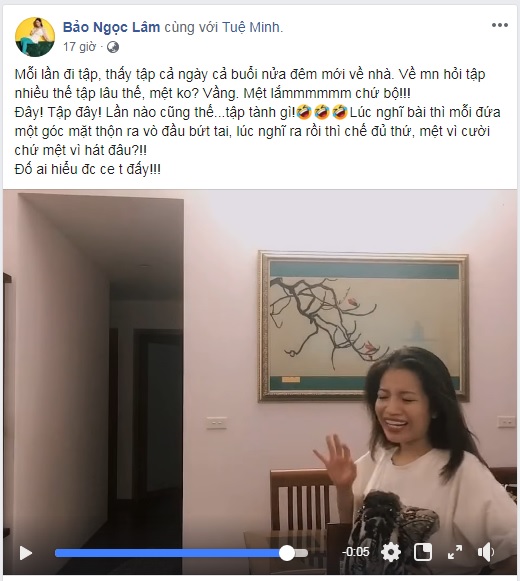Click the first laughing emoji in post
520x581 pixels.
click(304, 113)
